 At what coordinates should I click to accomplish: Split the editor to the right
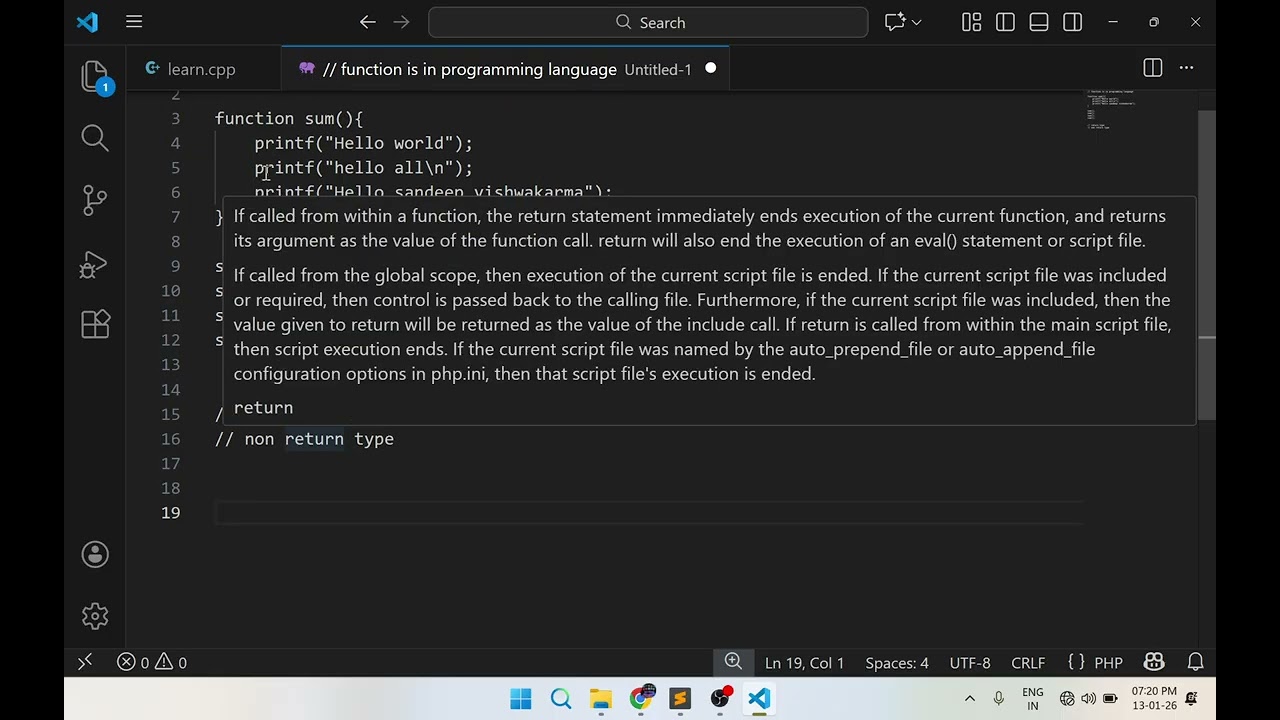[1152, 68]
